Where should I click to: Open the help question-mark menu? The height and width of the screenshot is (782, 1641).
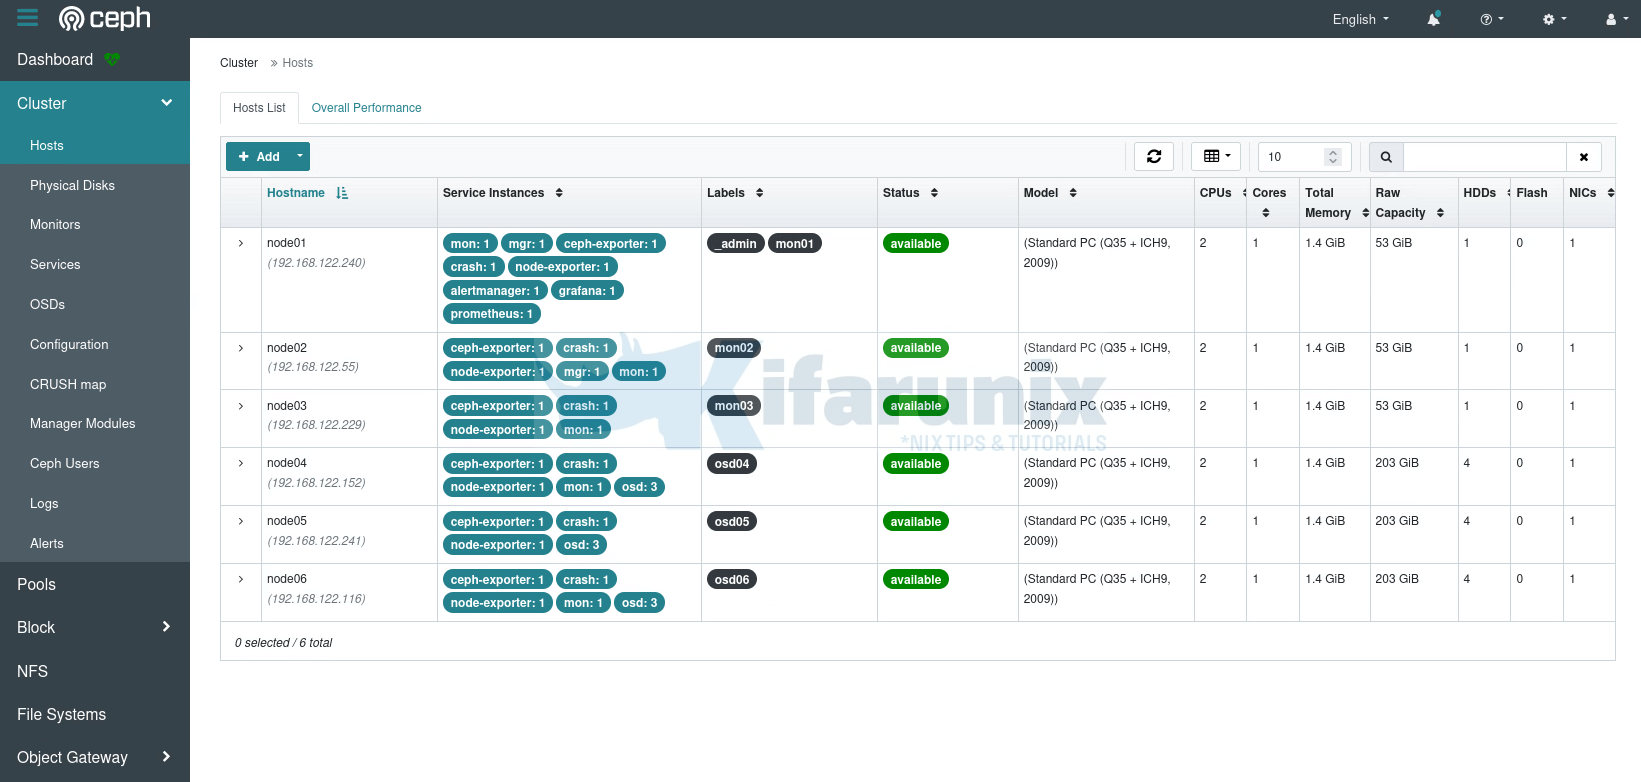pyautogui.click(x=1491, y=19)
